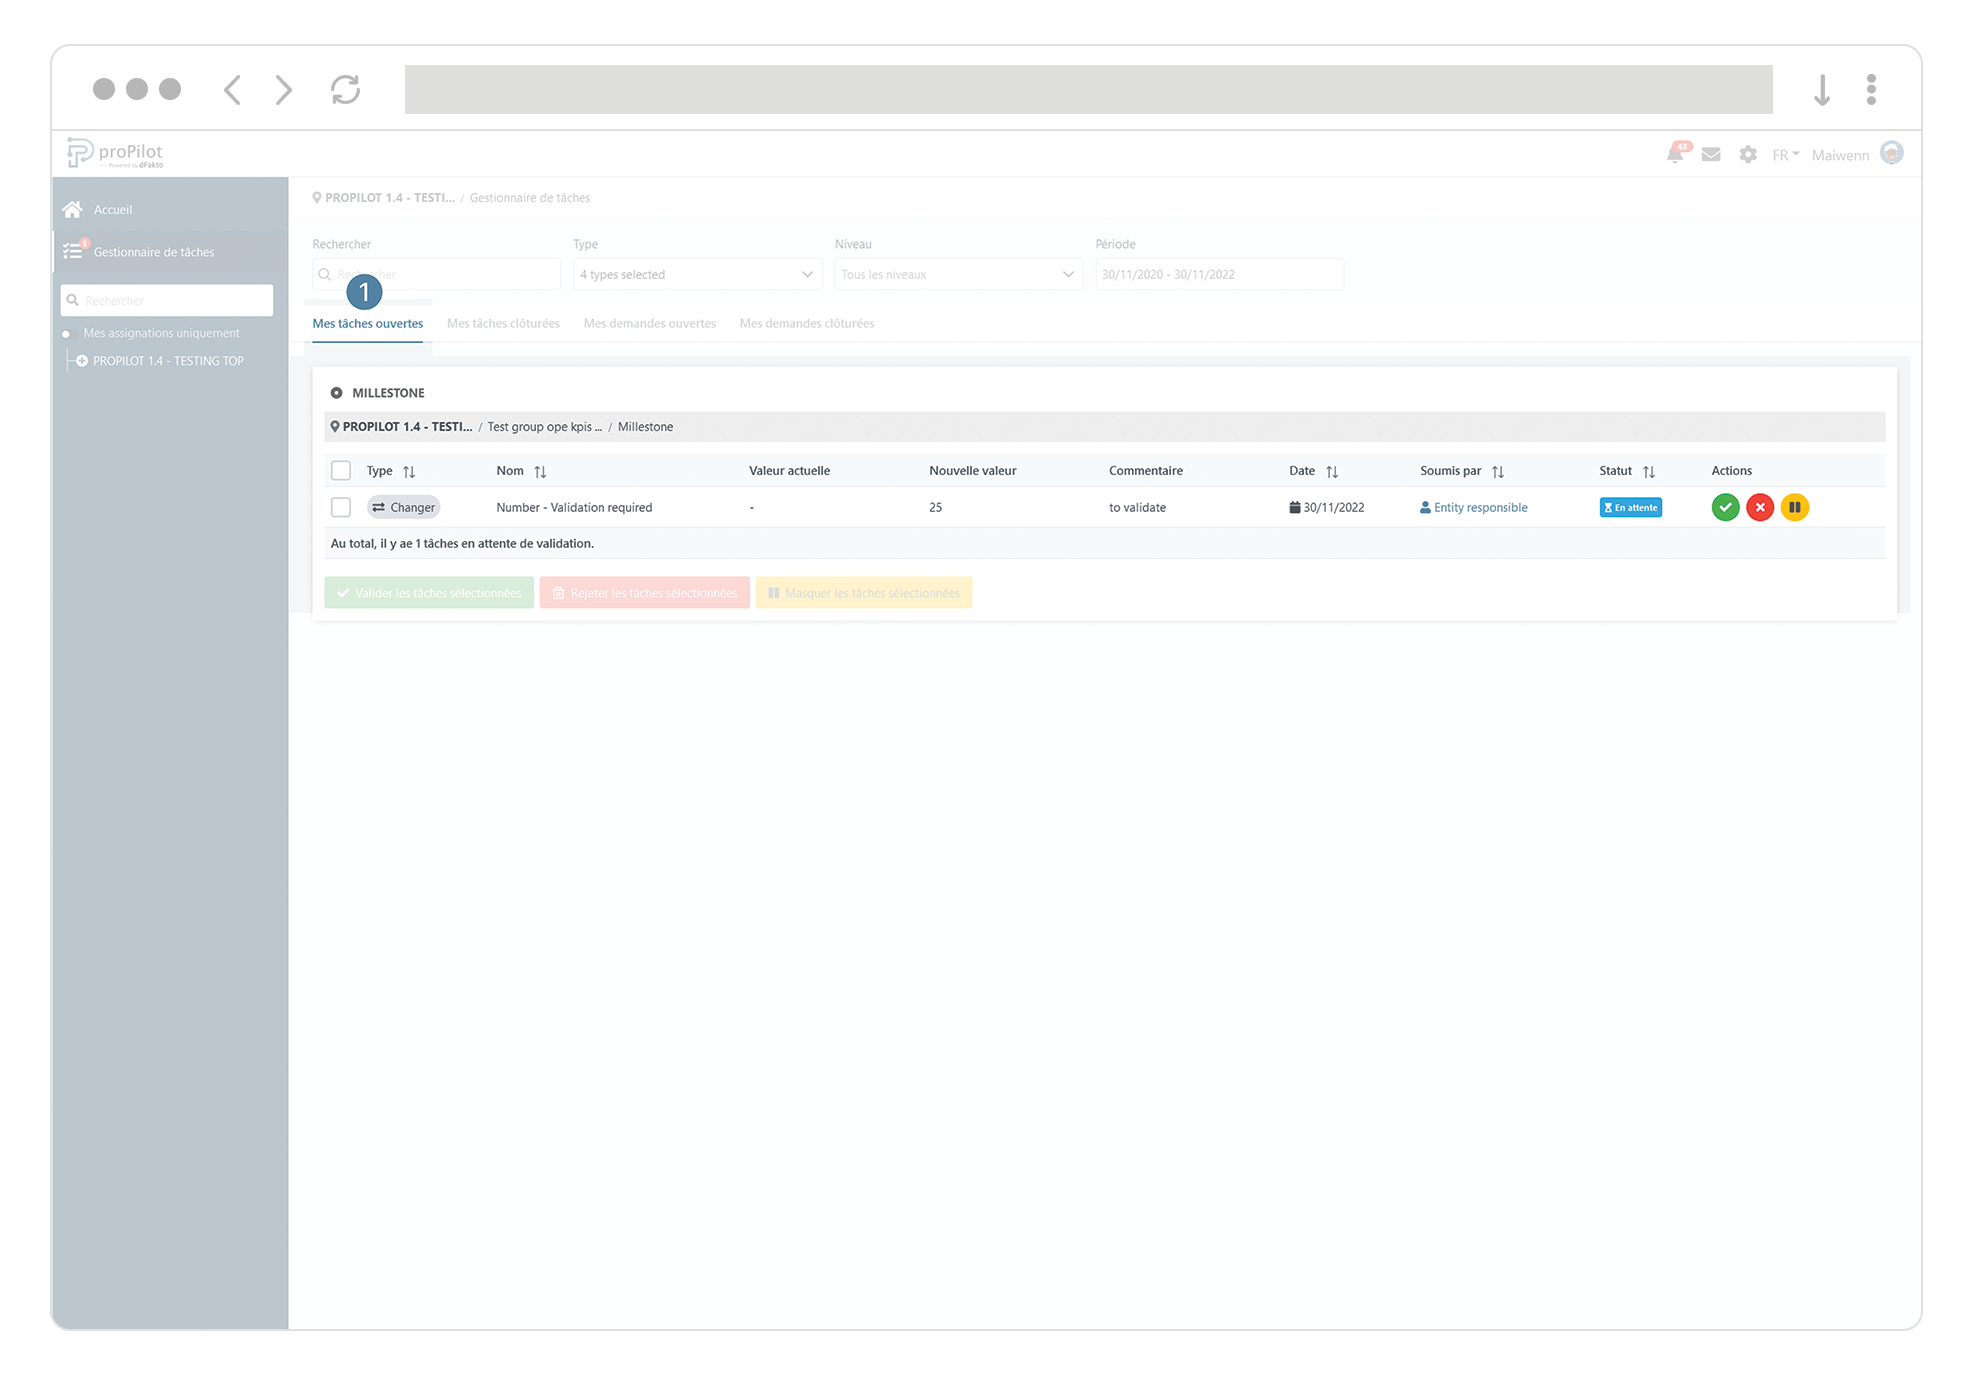Approve task with green checkmark icon
This screenshot has width=1973, height=1384.
(x=1725, y=508)
